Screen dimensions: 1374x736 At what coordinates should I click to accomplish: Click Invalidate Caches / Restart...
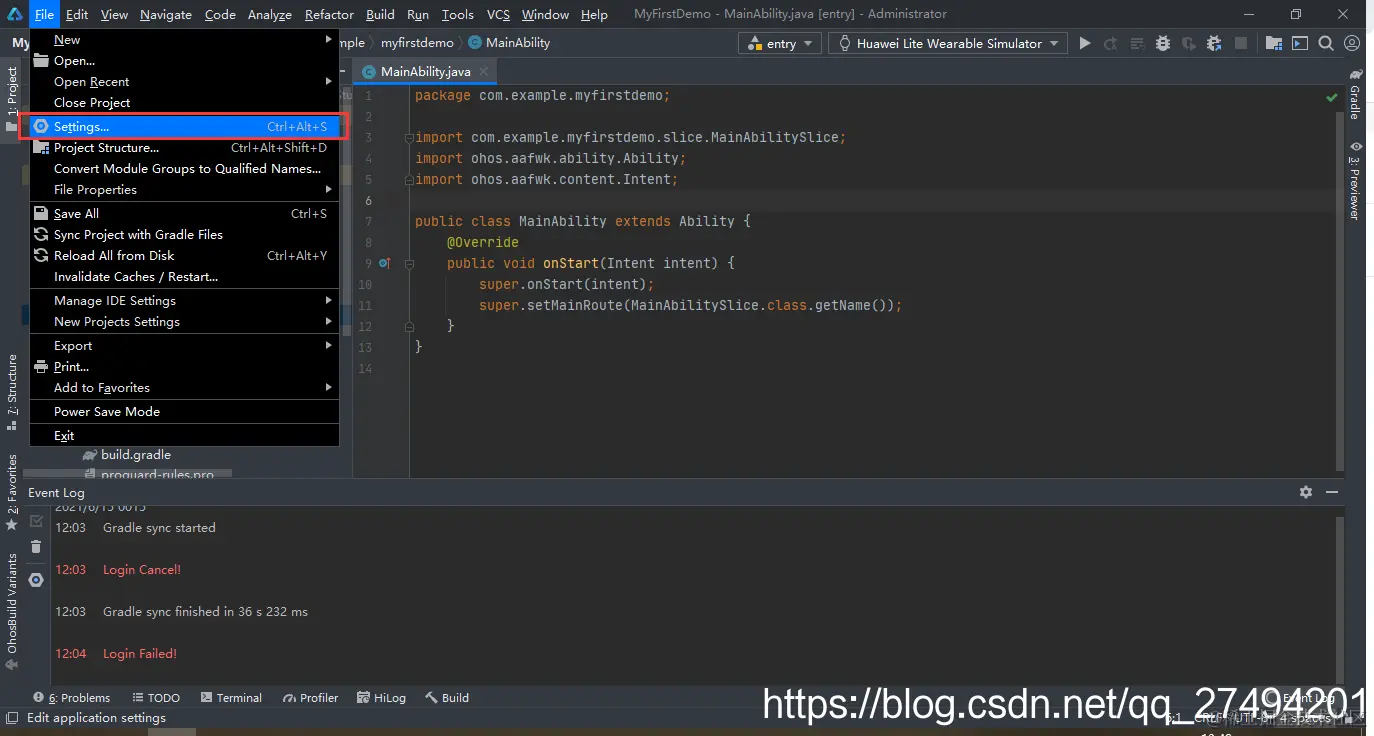[x=184, y=276]
